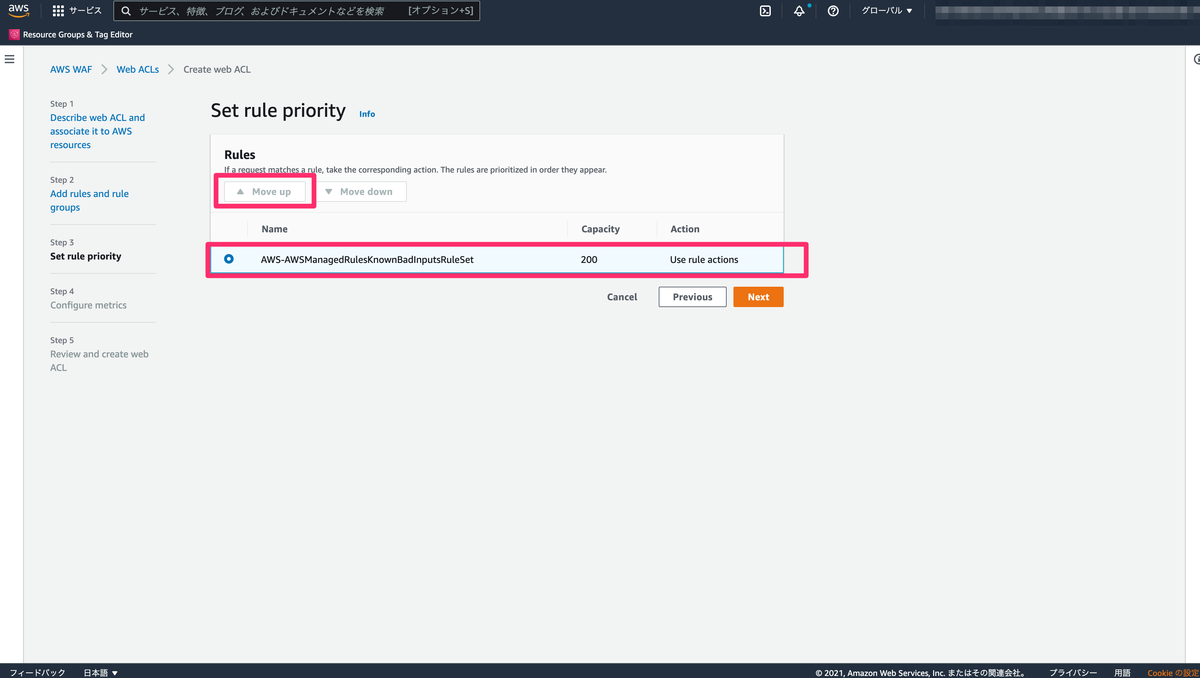This screenshot has height=678, width=1200.
Task: Select the AWSManagedRulesKnownBadInputsRuleSet radio button
Action: point(229,258)
